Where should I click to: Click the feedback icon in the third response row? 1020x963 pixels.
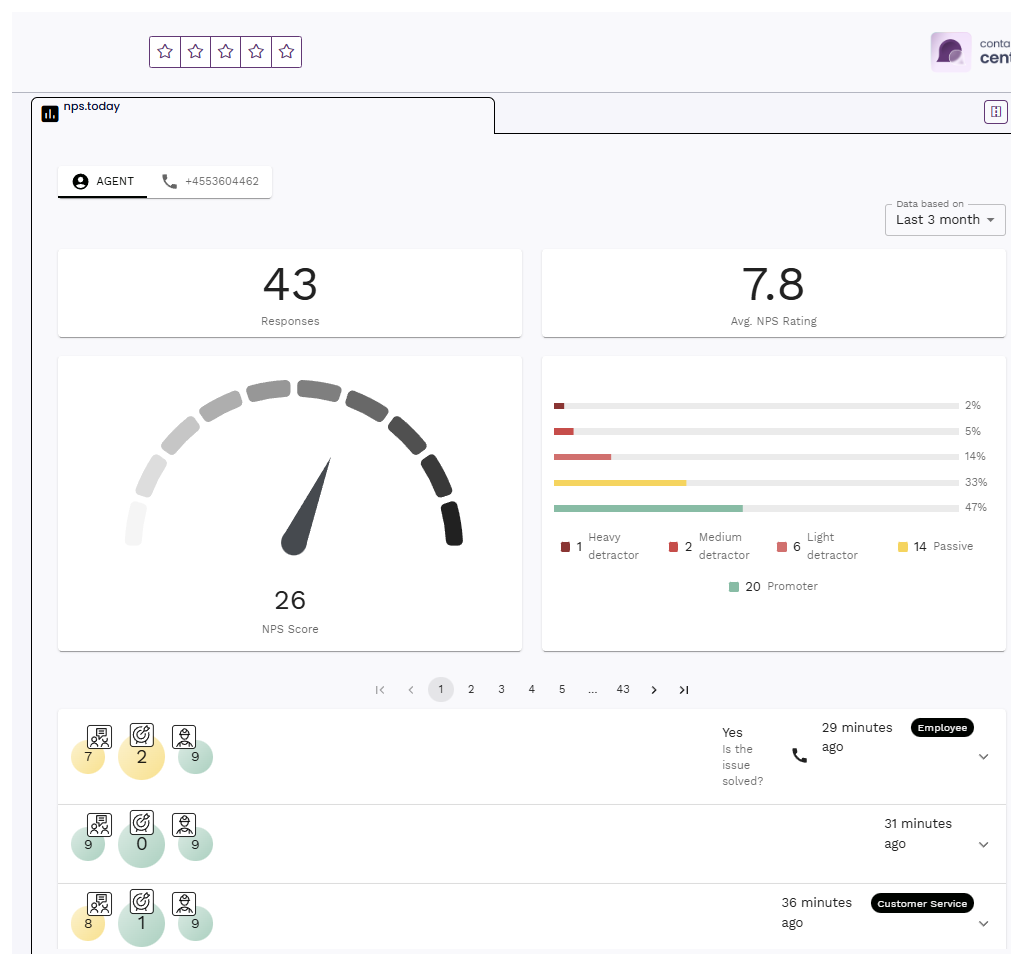click(99, 904)
